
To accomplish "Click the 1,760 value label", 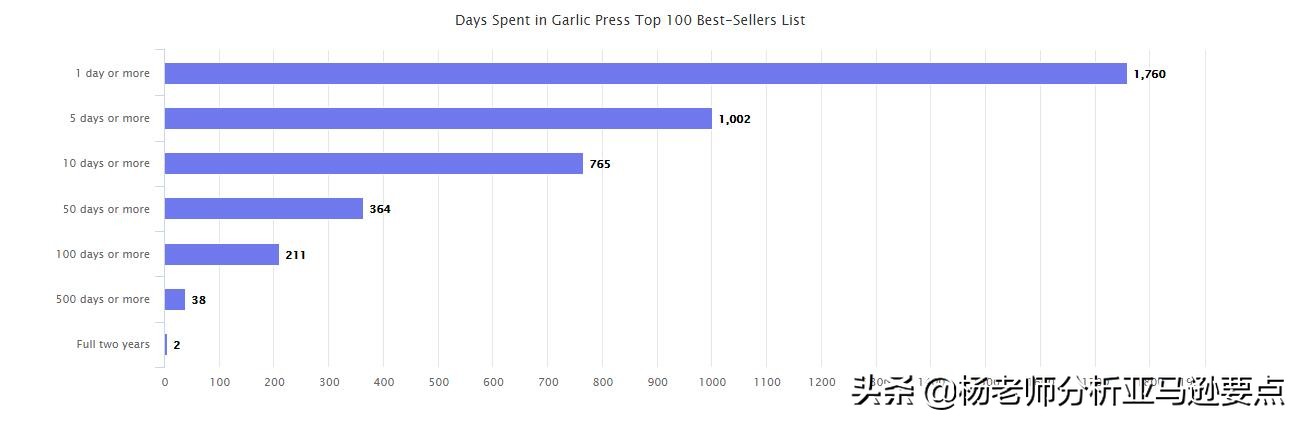I will pos(1149,75).
